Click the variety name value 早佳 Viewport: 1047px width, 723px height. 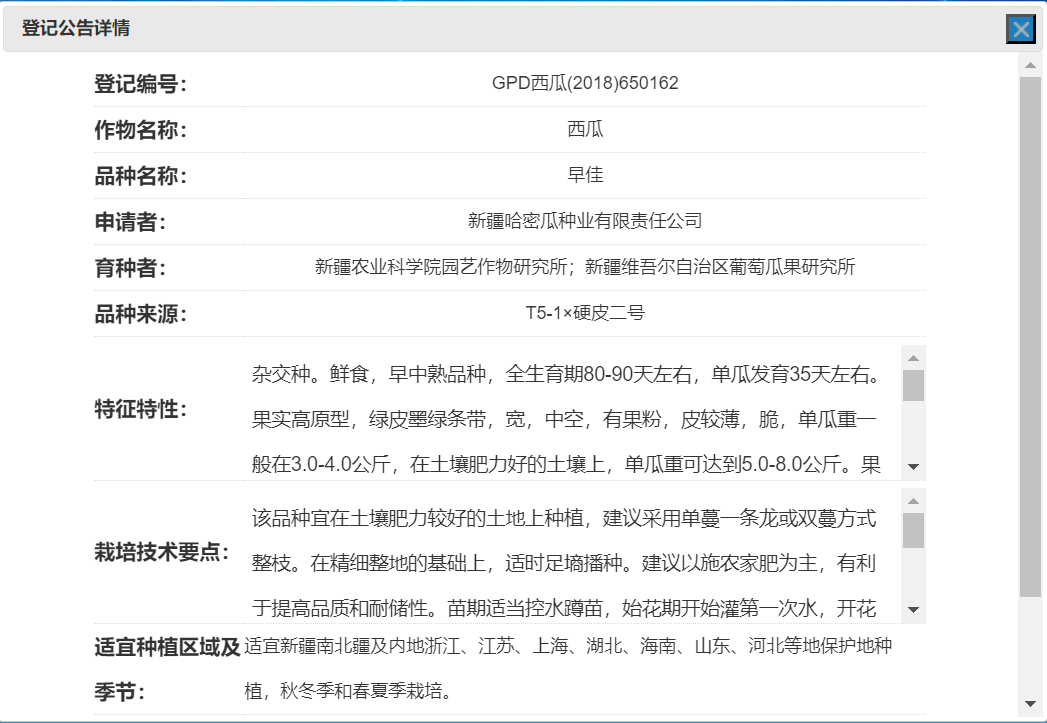point(585,175)
